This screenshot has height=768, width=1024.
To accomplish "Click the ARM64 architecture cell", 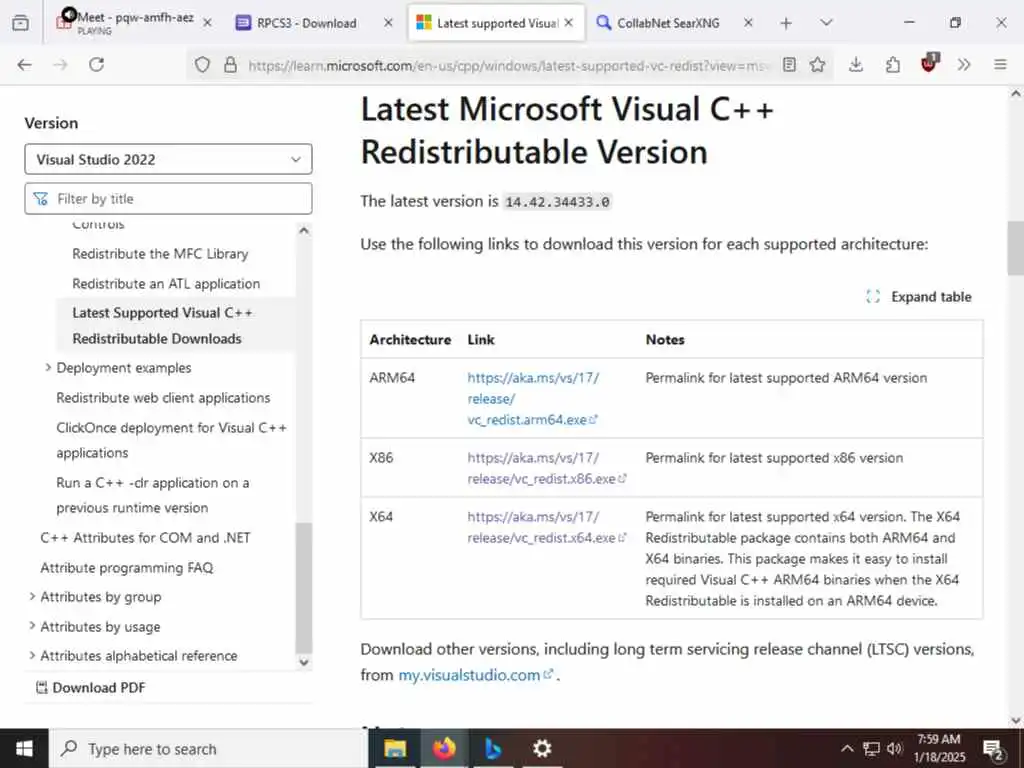I will [392, 378].
